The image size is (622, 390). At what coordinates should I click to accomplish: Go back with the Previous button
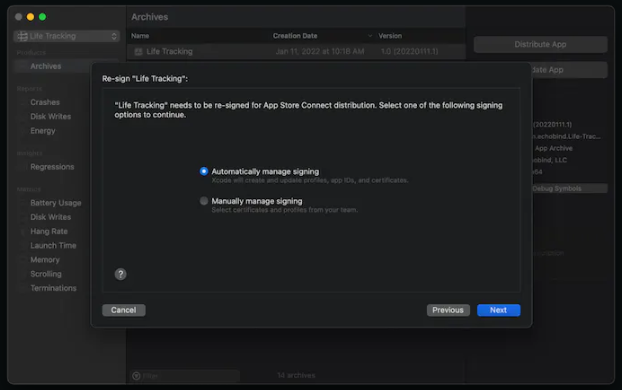coord(448,310)
